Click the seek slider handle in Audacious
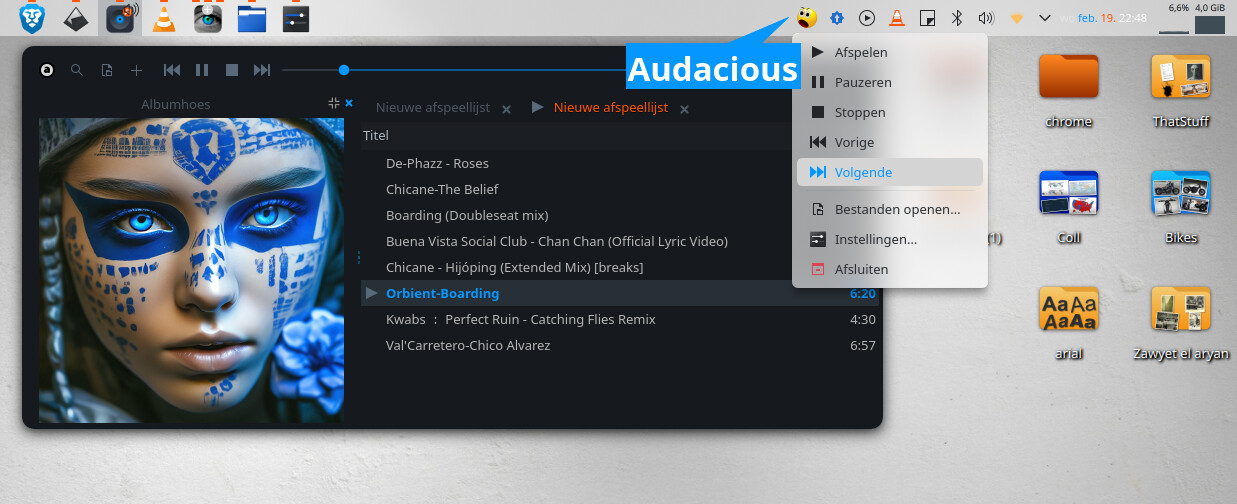This screenshot has height=504, width=1237. click(x=344, y=70)
